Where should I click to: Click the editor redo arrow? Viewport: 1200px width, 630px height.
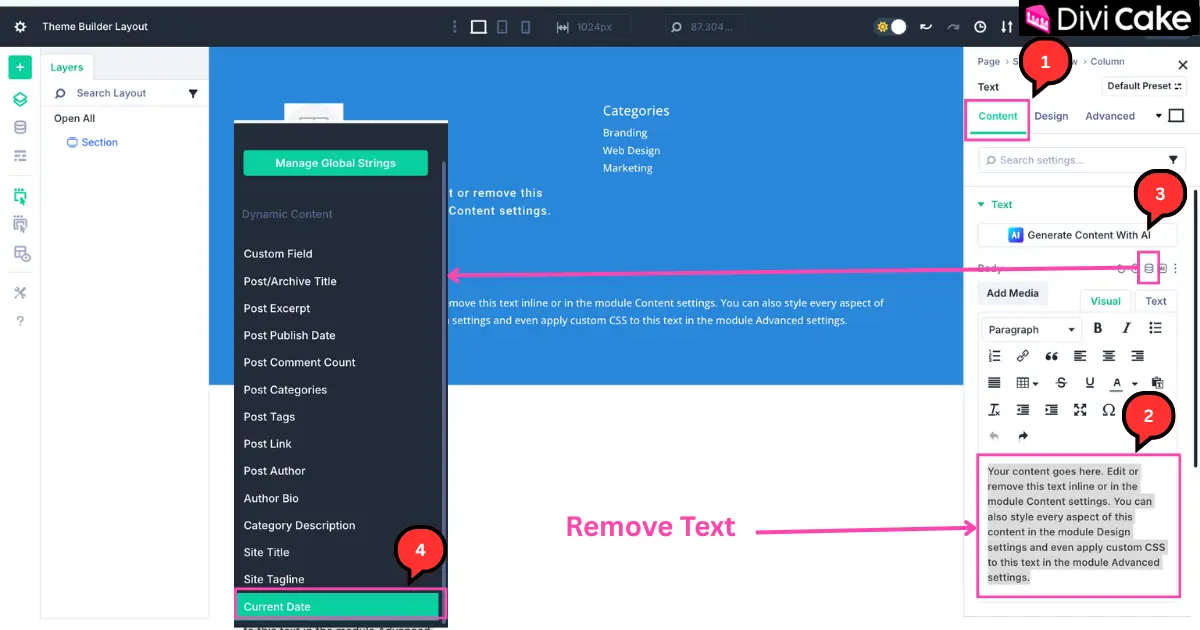1023,436
